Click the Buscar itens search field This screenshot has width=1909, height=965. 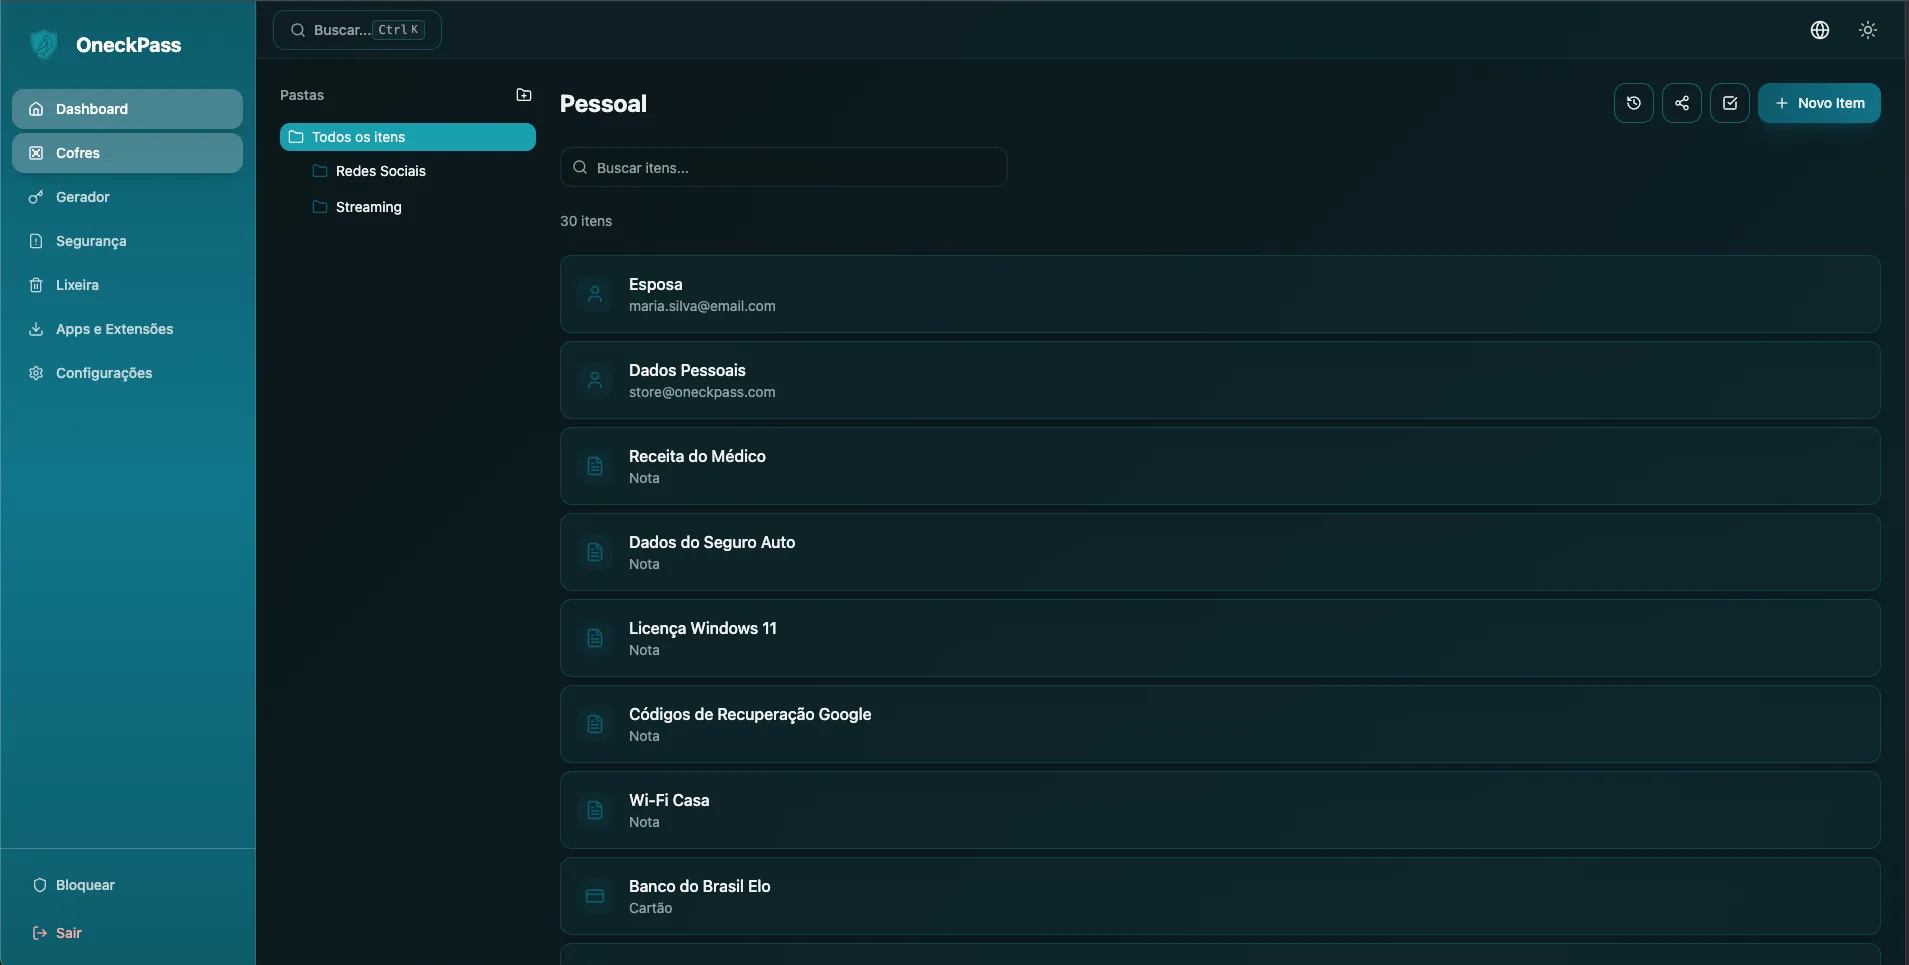[x=783, y=167]
